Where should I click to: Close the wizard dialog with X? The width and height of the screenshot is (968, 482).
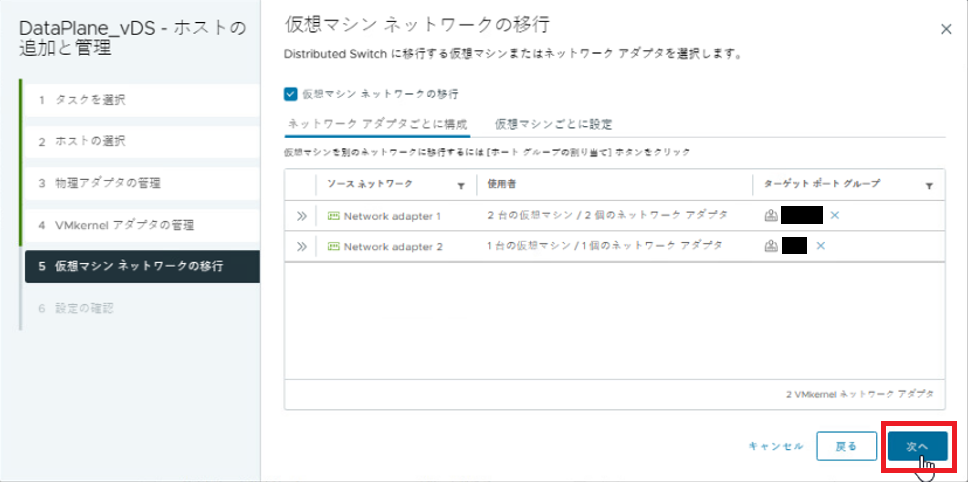click(946, 30)
